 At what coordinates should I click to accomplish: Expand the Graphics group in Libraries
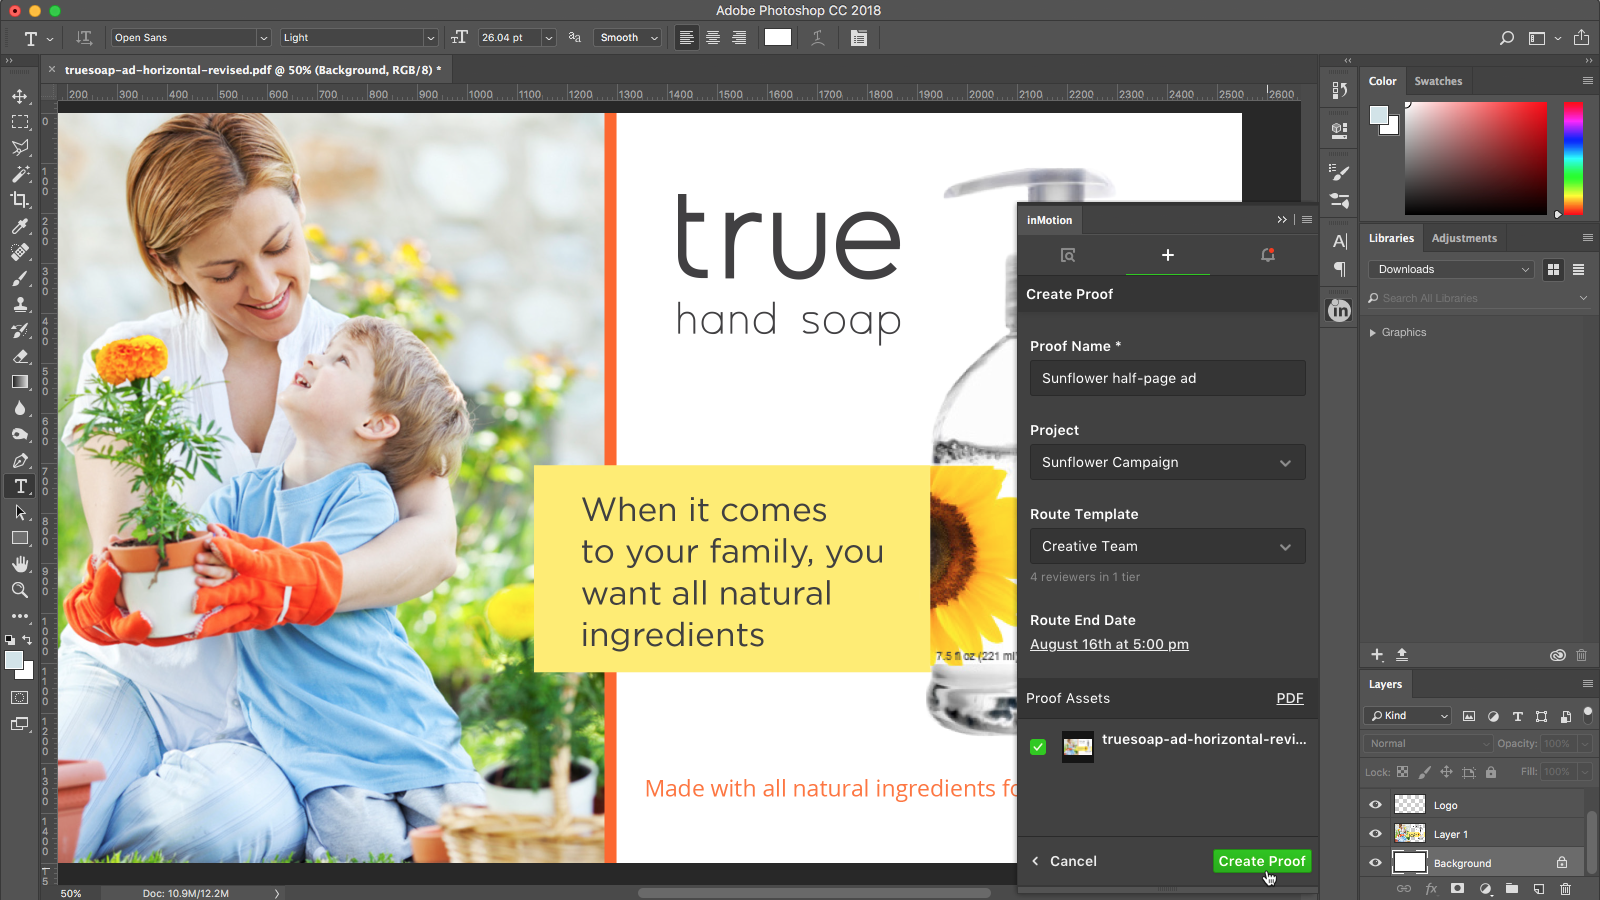[x=1373, y=333]
